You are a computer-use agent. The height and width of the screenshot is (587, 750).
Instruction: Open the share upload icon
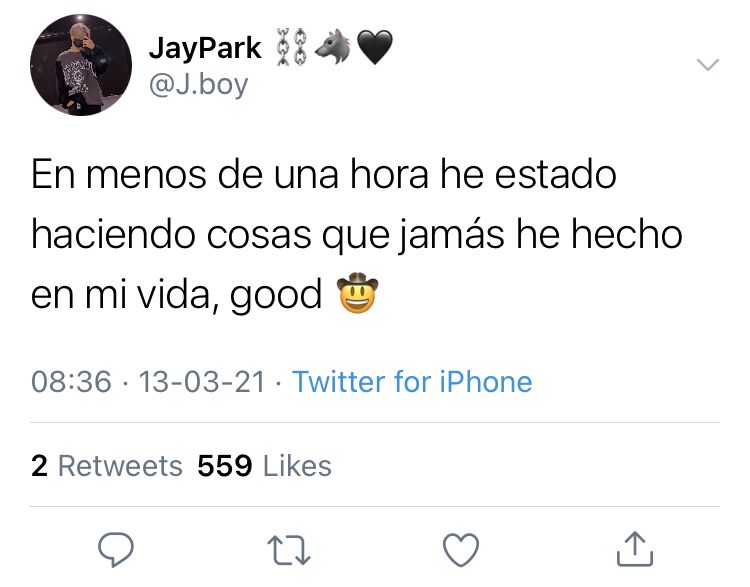(x=635, y=549)
